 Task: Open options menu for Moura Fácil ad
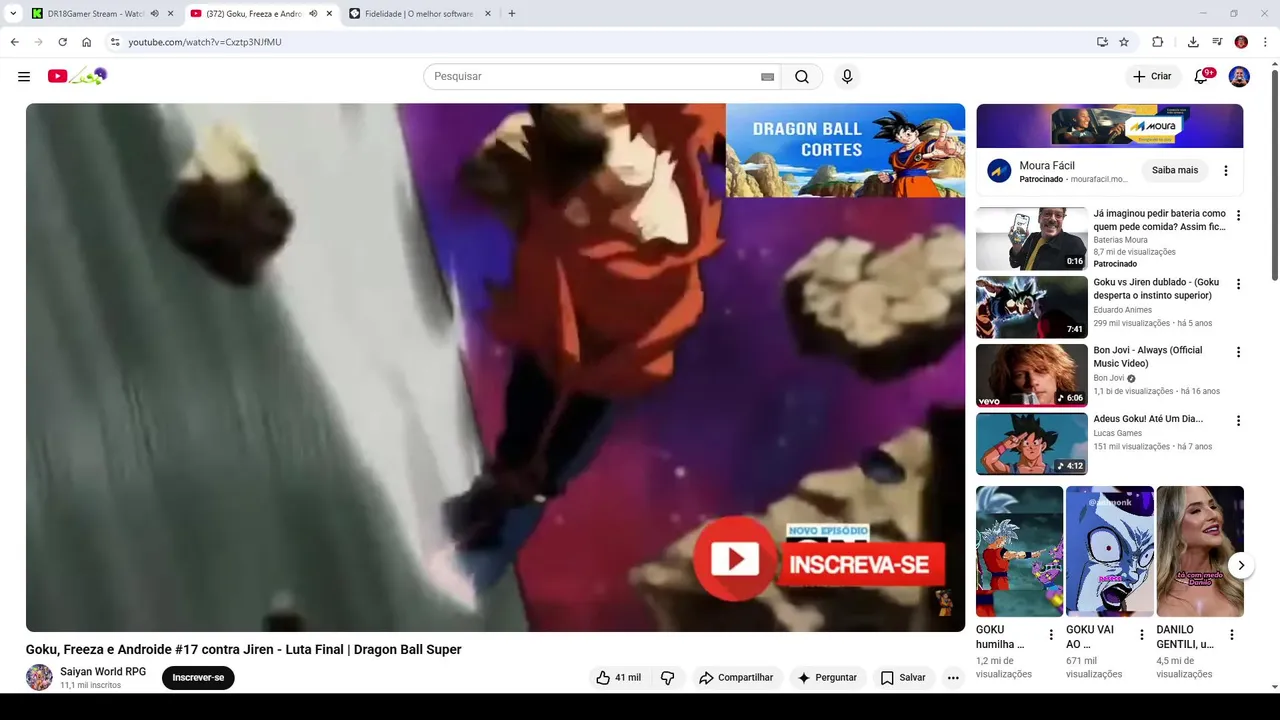pos(1226,171)
